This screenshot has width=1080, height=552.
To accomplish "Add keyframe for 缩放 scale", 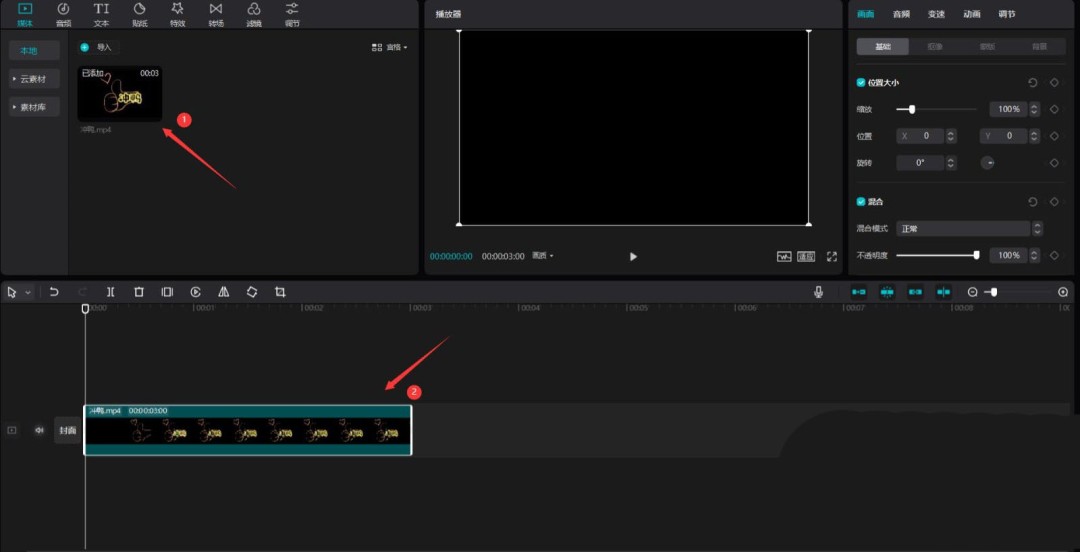I will pos(1054,109).
